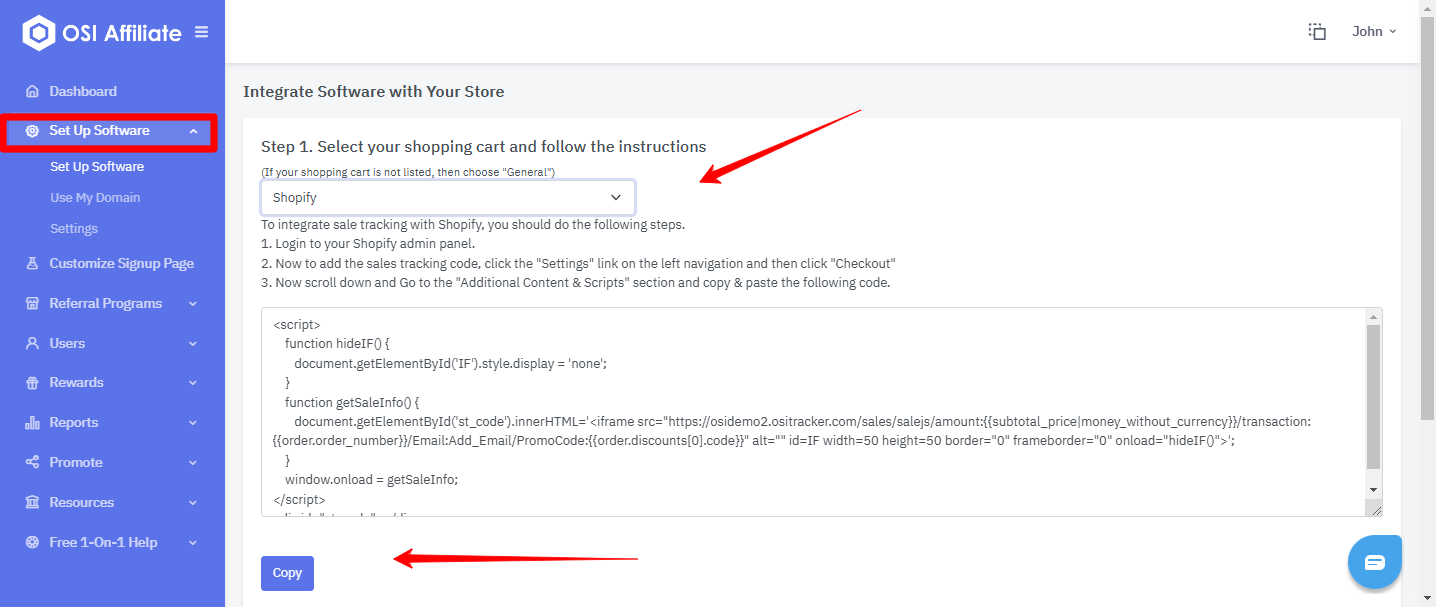Expand the Rewards menu chevron

[193, 383]
